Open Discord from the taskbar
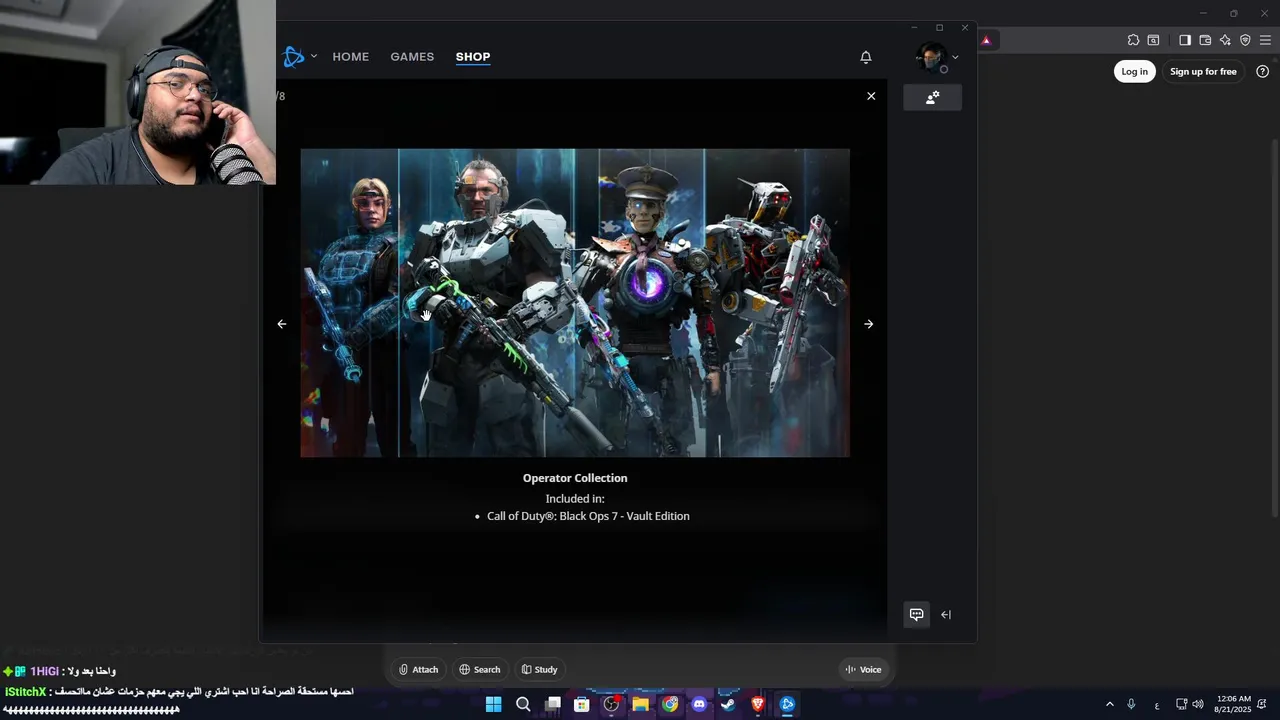This screenshot has width=1280, height=720. coord(699,704)
